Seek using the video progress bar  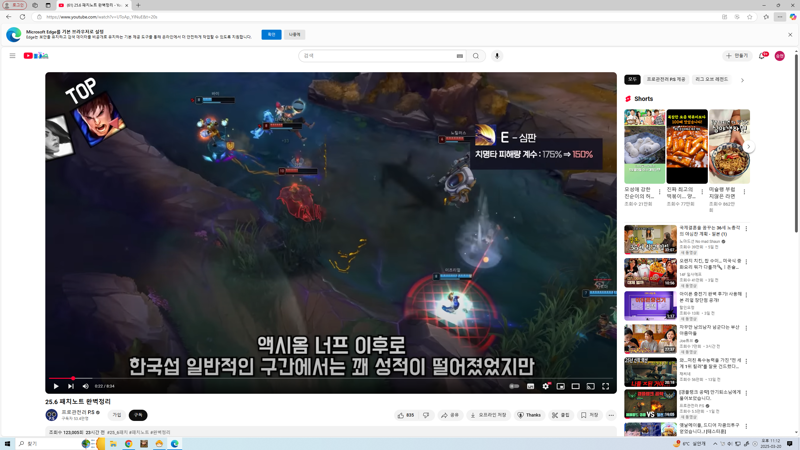331,378
